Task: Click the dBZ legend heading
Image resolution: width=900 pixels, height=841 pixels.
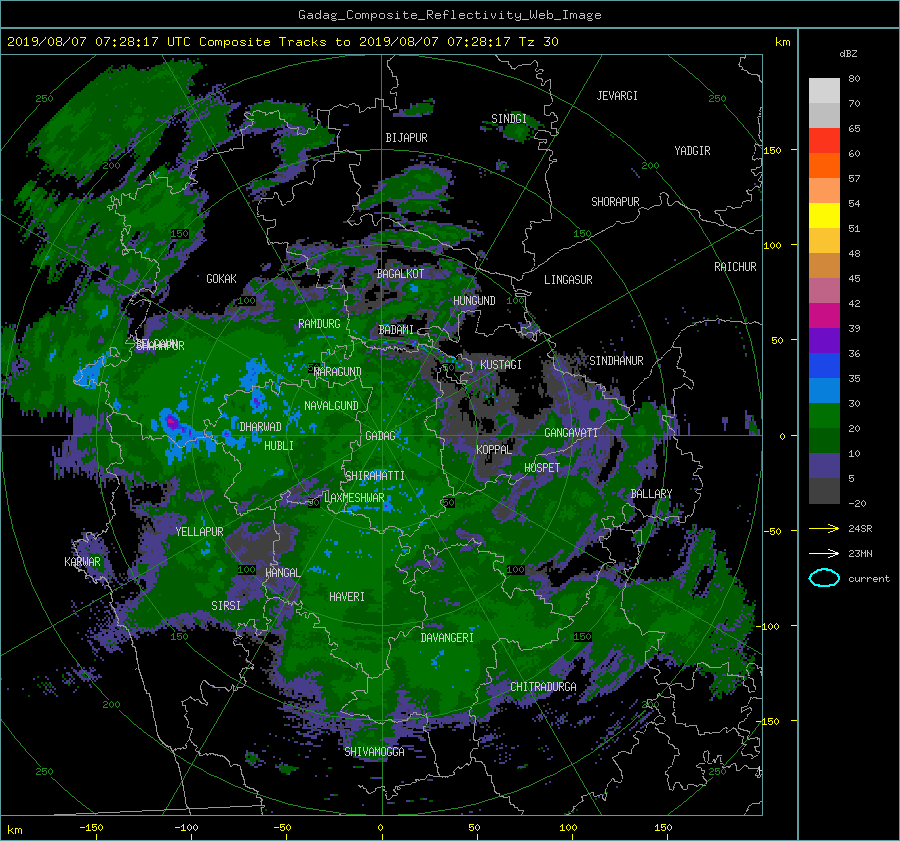Action: click(x=848, y=53)
